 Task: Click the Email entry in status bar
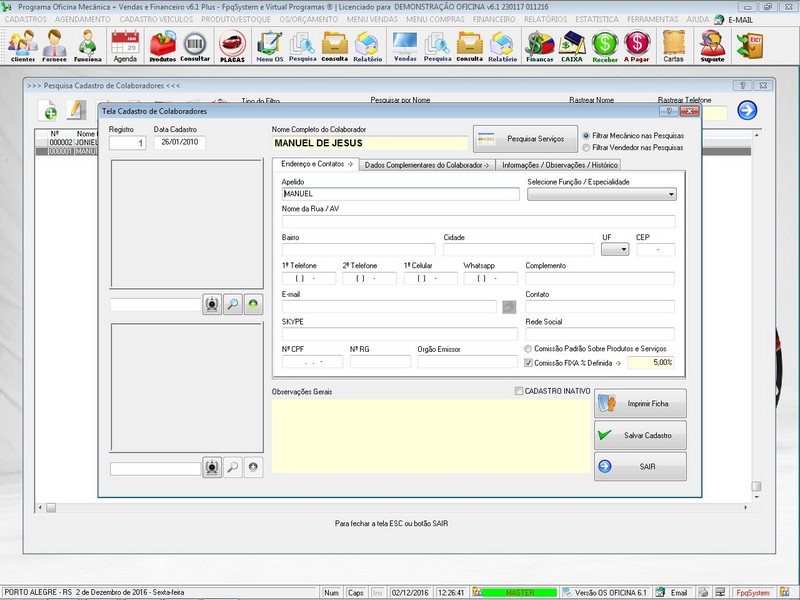click(x=678, y=593)
